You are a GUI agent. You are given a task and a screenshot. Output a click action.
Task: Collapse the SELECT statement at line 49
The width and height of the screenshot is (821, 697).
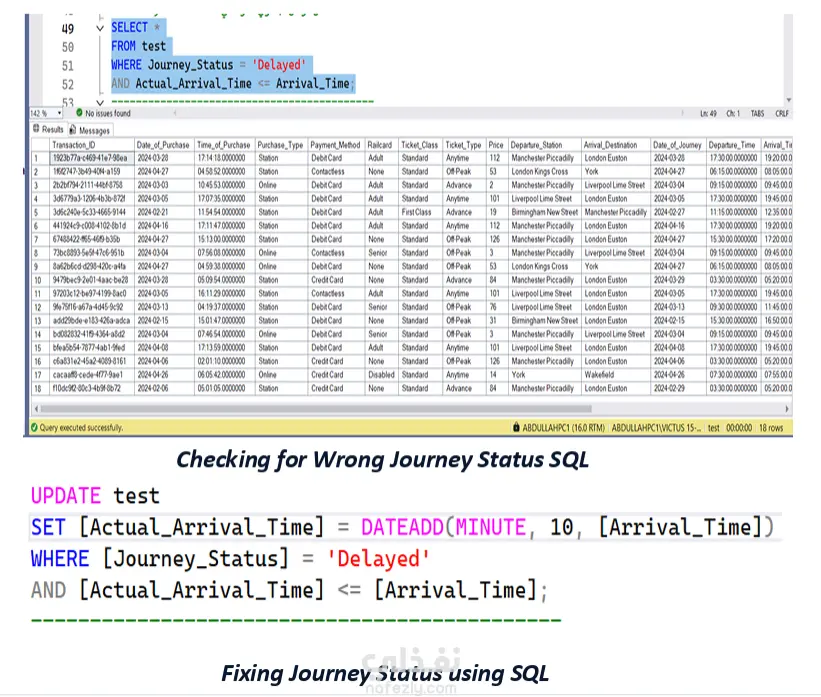click(x=100, y=28)
